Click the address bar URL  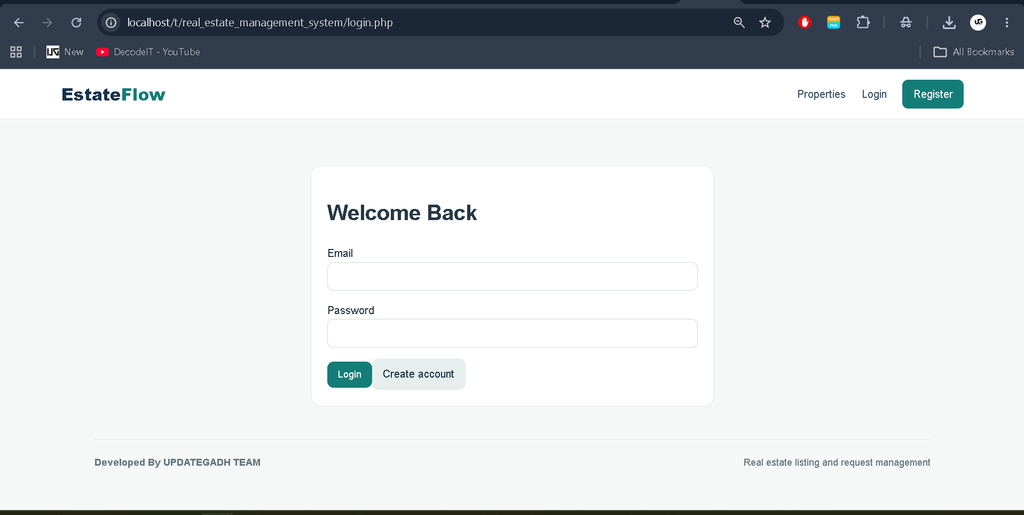[x=260, y=23]
